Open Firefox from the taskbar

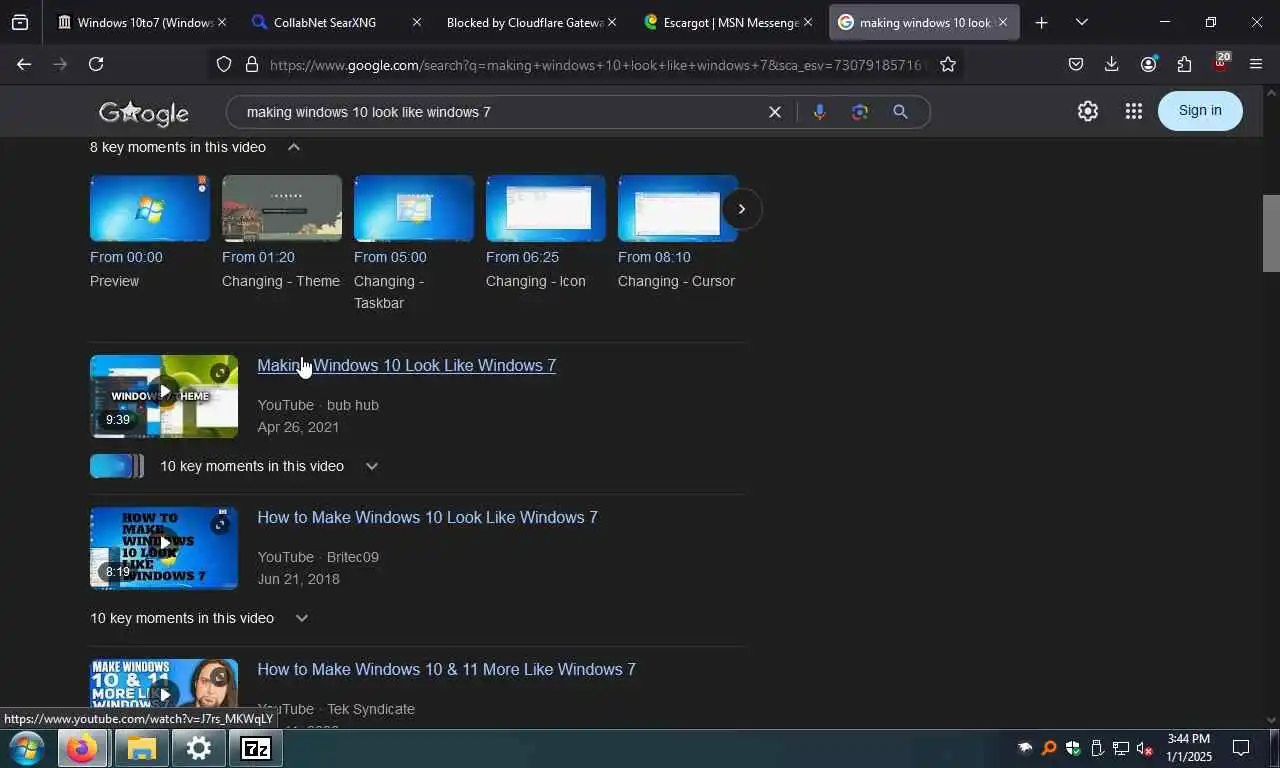click(x=82, y=748)
